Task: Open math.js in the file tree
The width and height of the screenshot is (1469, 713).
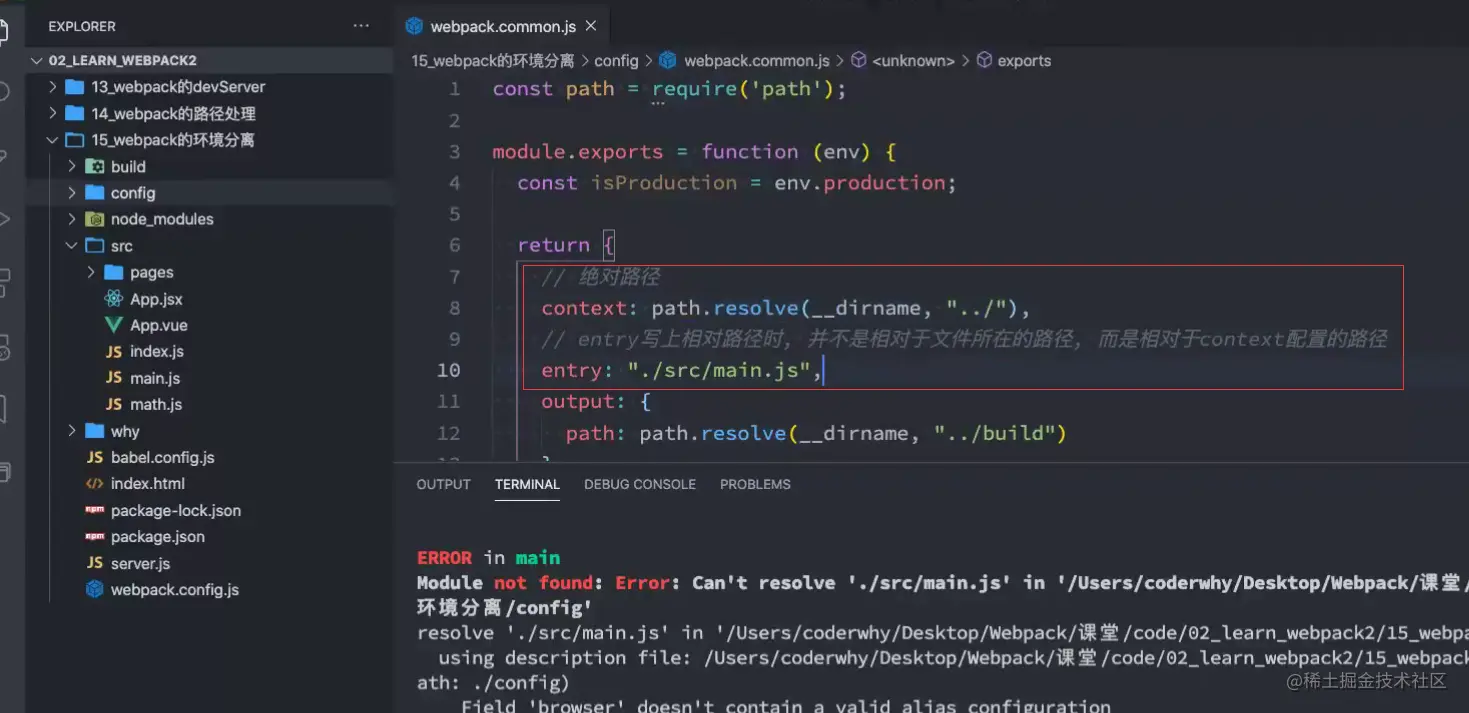Action: 156,404
